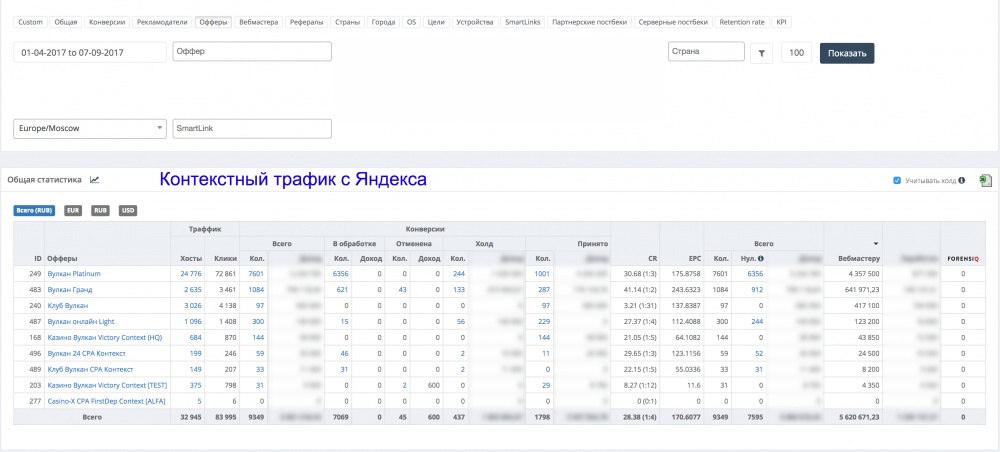Viewport: 1000px width, 452px height.
Task: Open the Устройства tab
Action: 475,22
